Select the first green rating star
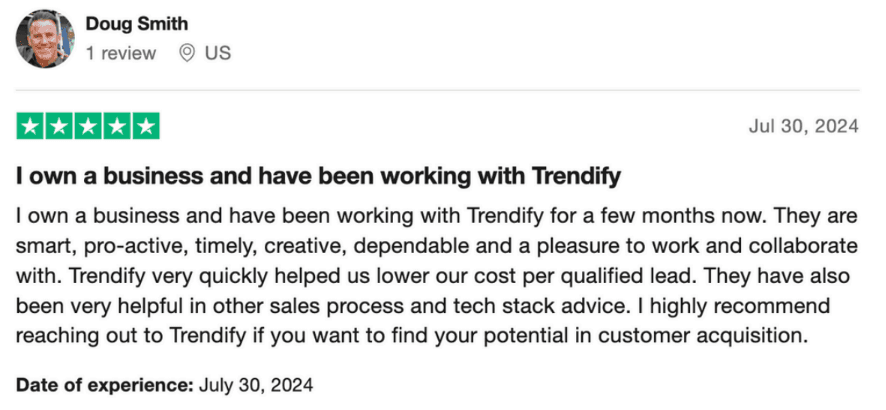 tap(30, 126)
